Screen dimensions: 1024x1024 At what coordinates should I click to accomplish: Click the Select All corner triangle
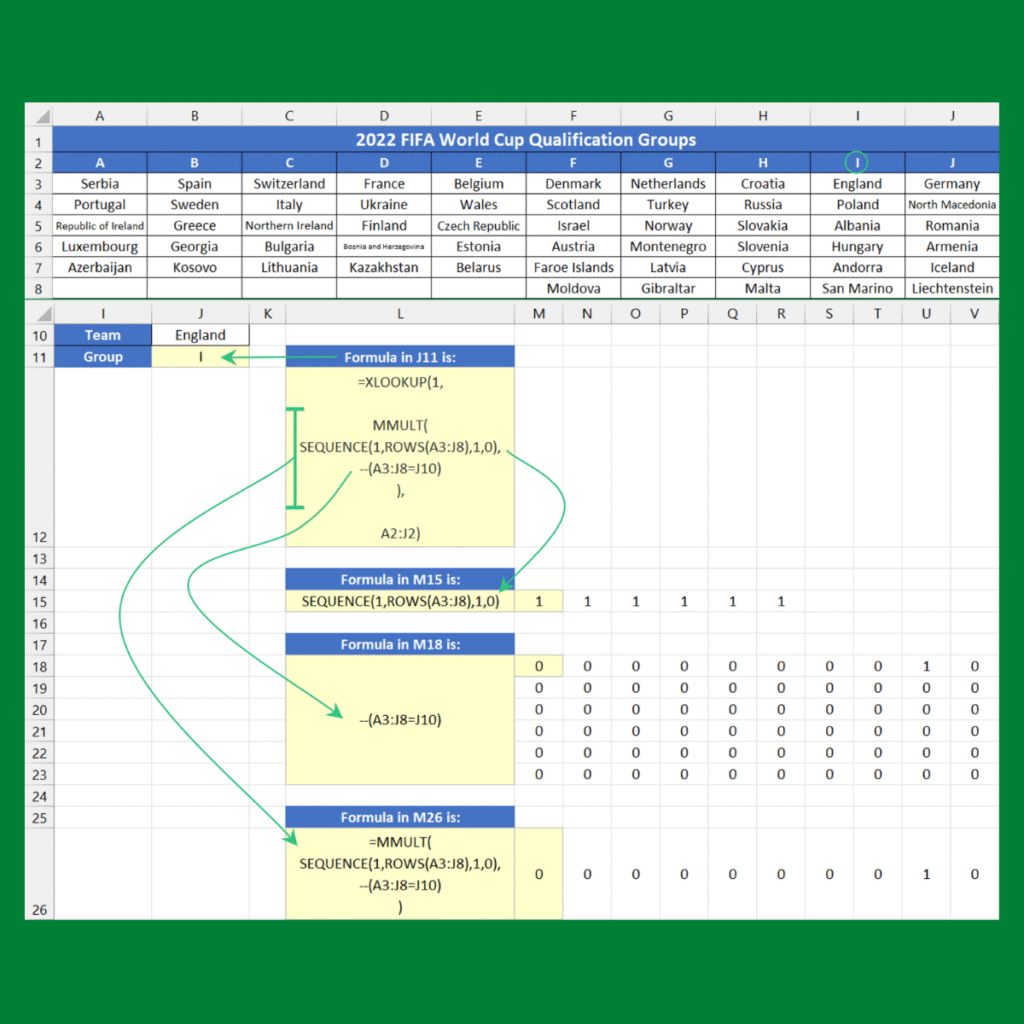[x=38, y=115]
